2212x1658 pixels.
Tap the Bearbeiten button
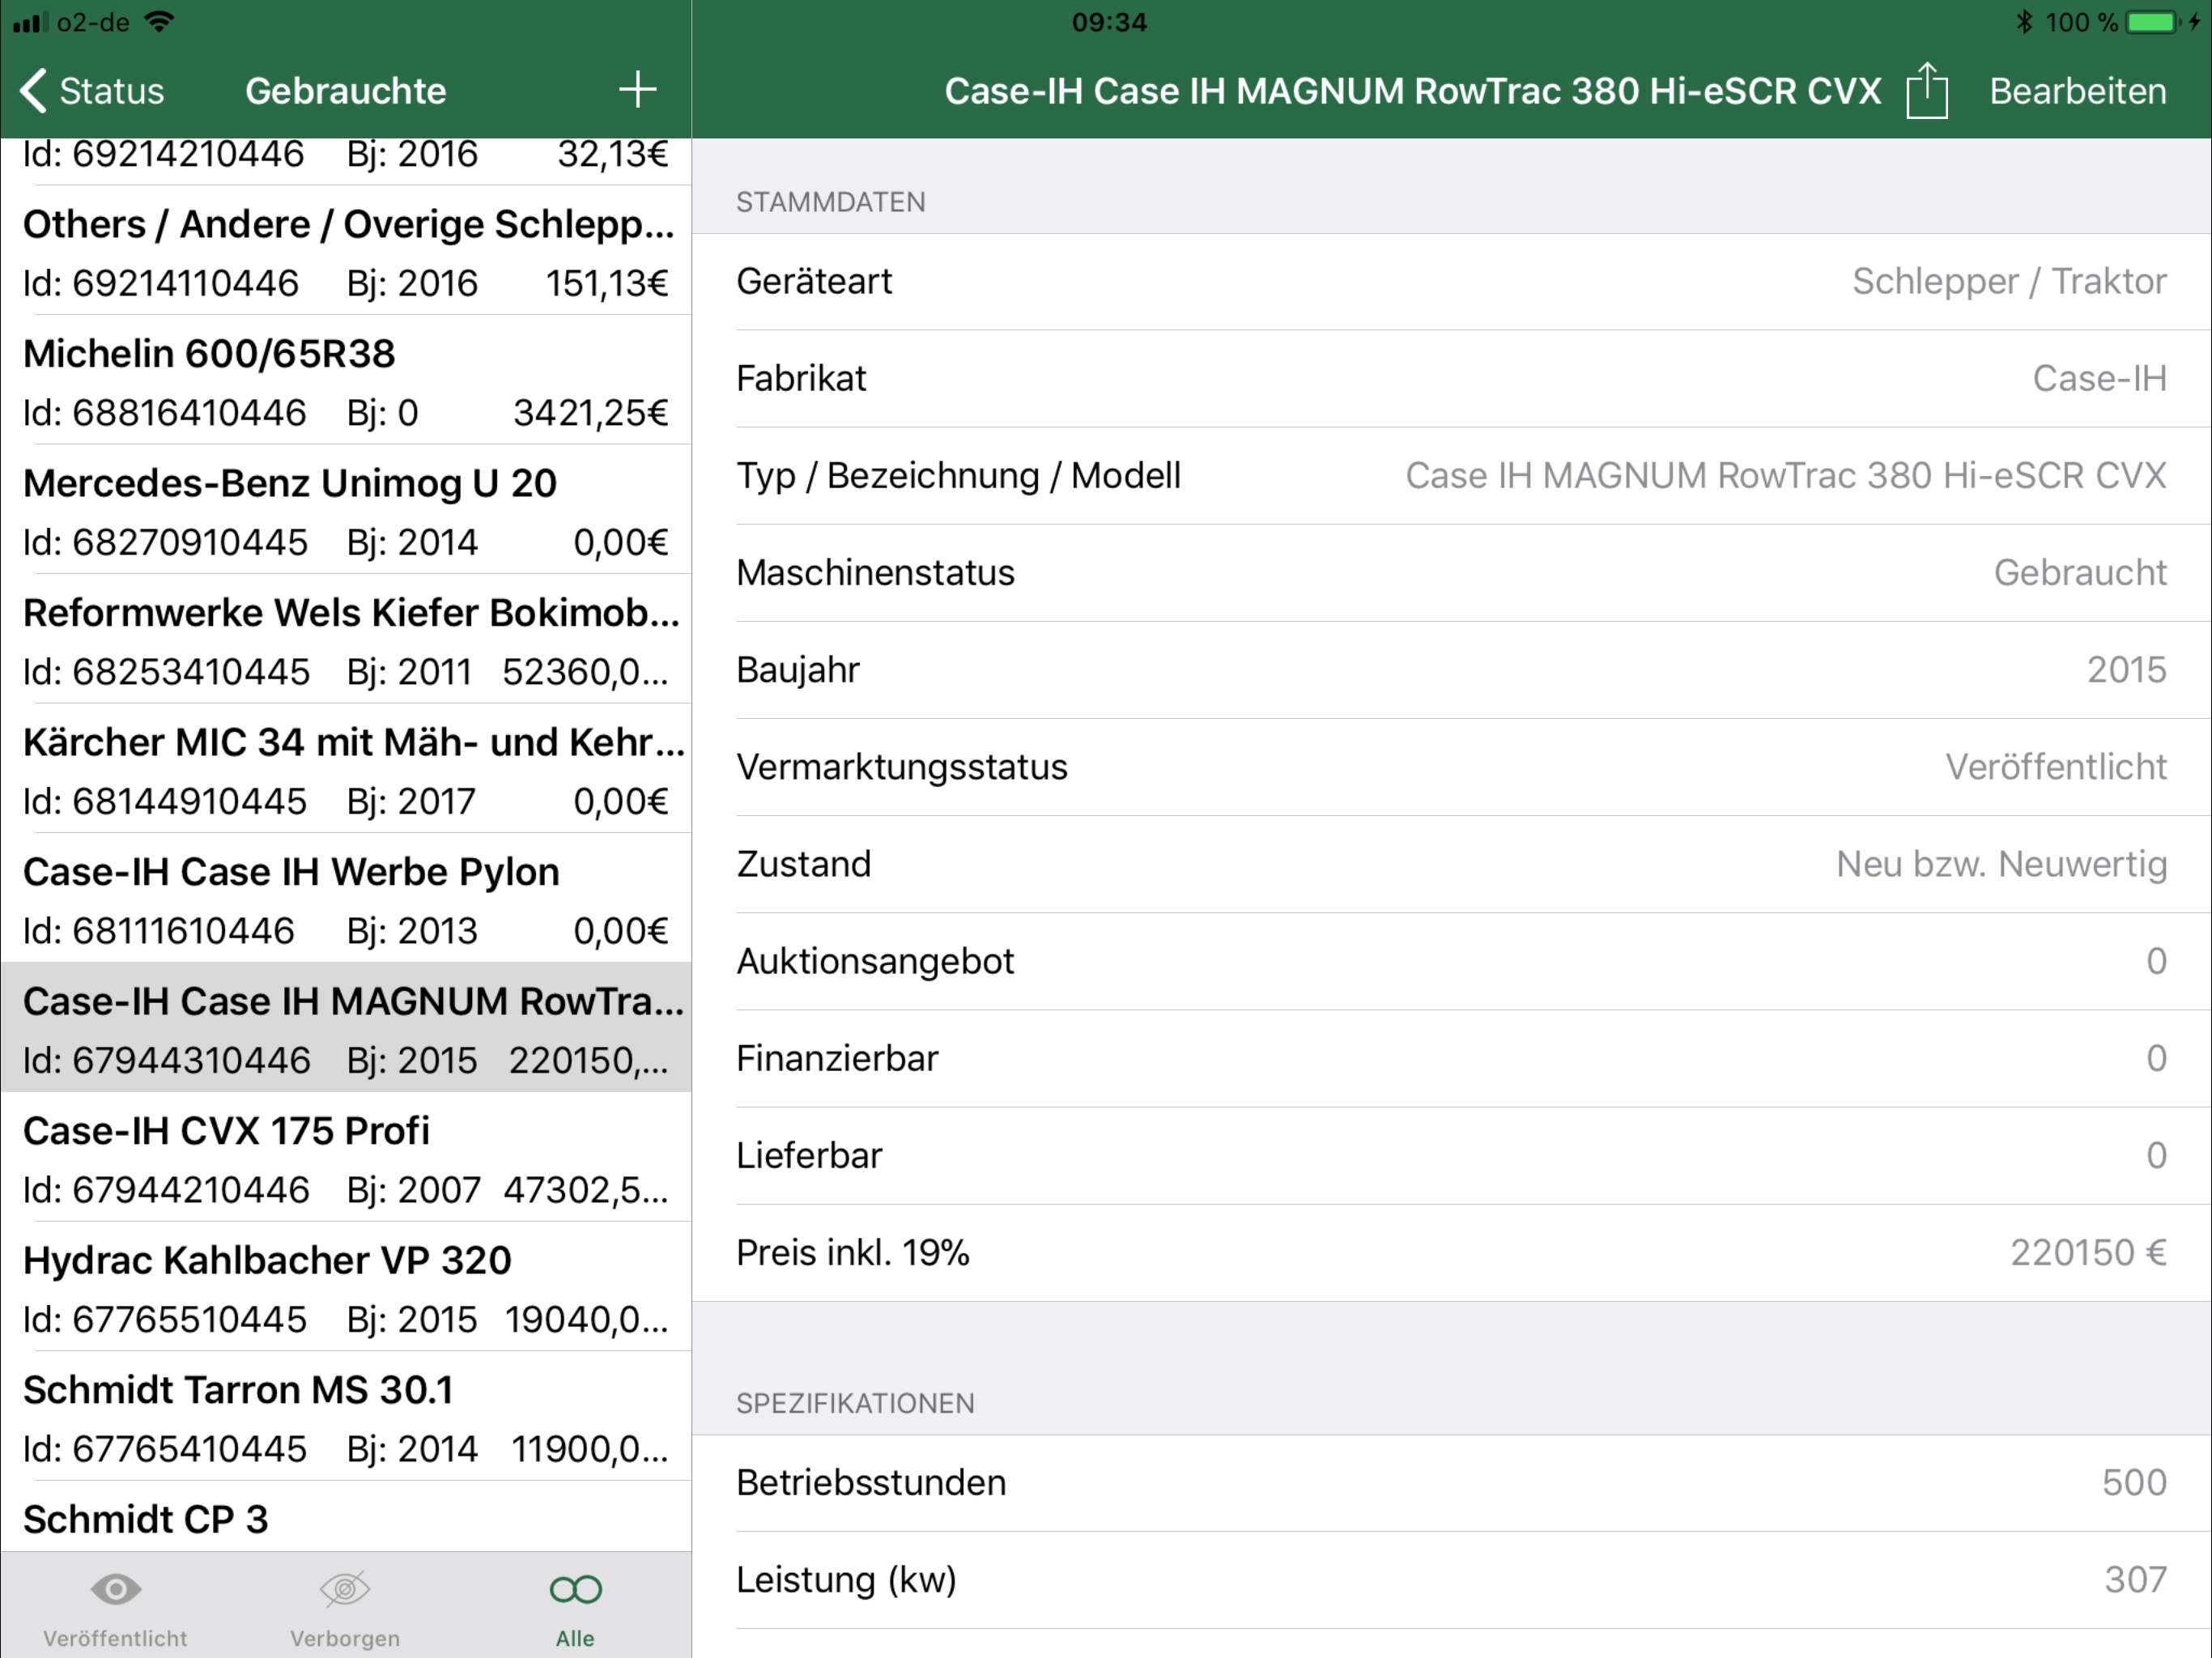(x=2078, y=91)
